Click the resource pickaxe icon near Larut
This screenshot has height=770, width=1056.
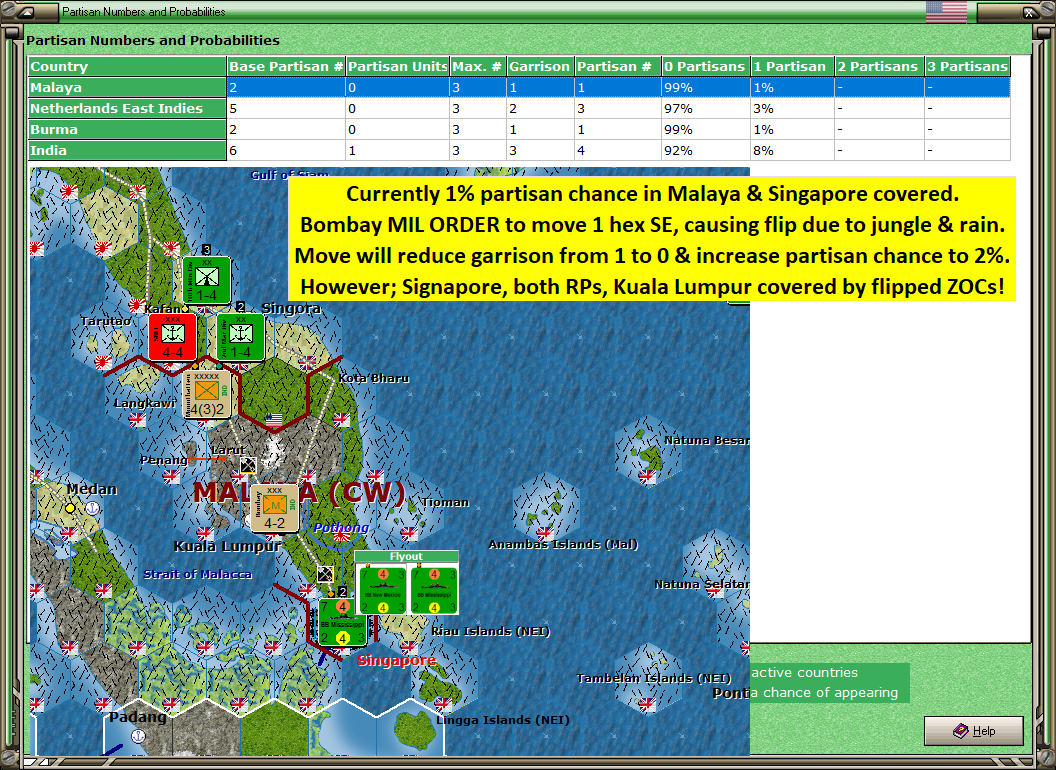[249, 465]
